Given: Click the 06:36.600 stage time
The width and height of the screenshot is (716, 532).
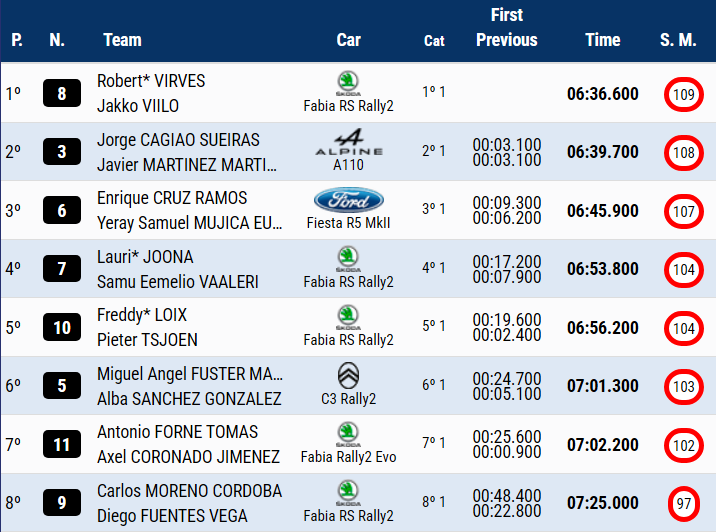Looking at the screenshot, I should [602, 94].
